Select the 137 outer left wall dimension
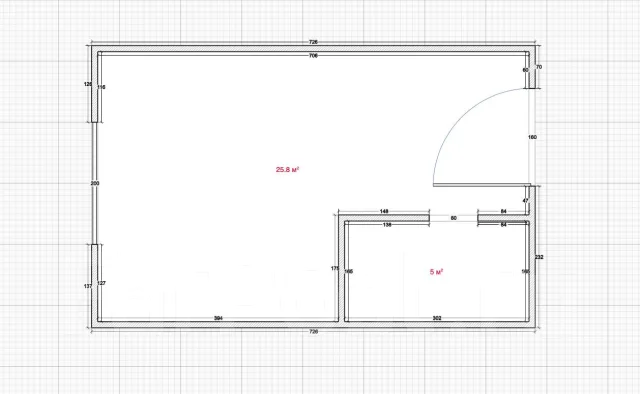 [x=88, y=286]
